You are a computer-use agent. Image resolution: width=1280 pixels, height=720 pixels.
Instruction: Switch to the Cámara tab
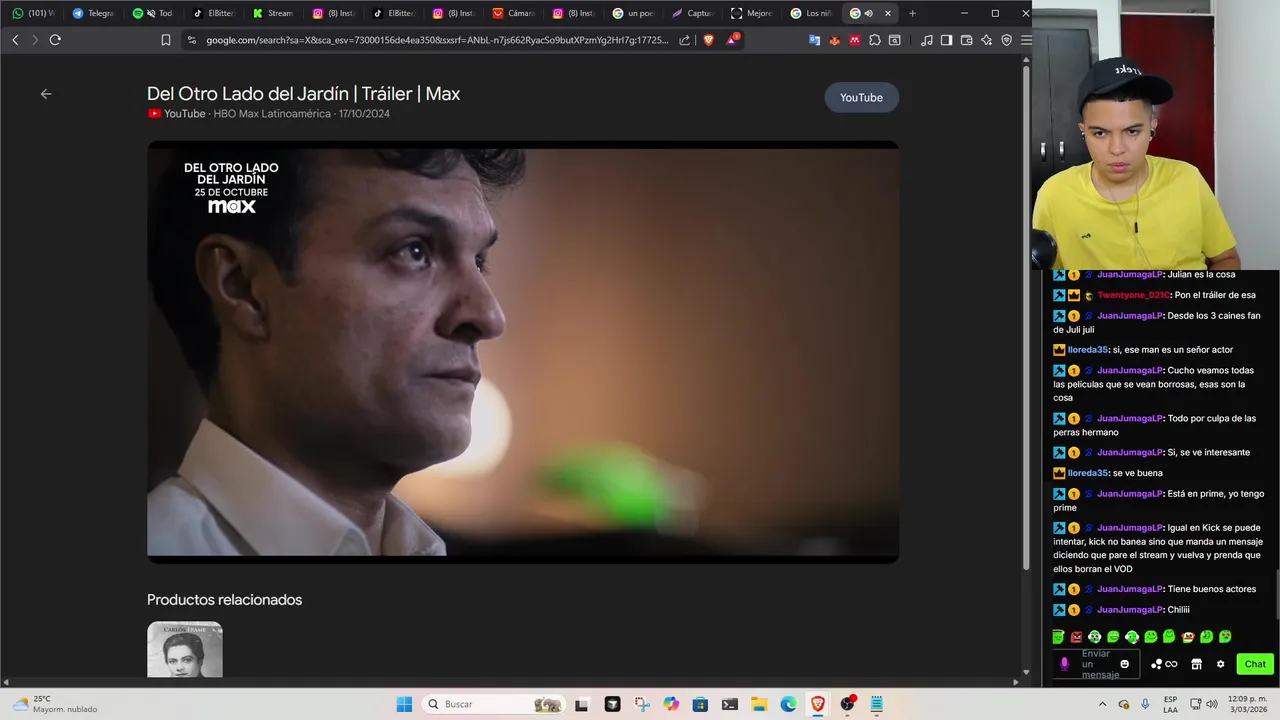coord(513,13)
